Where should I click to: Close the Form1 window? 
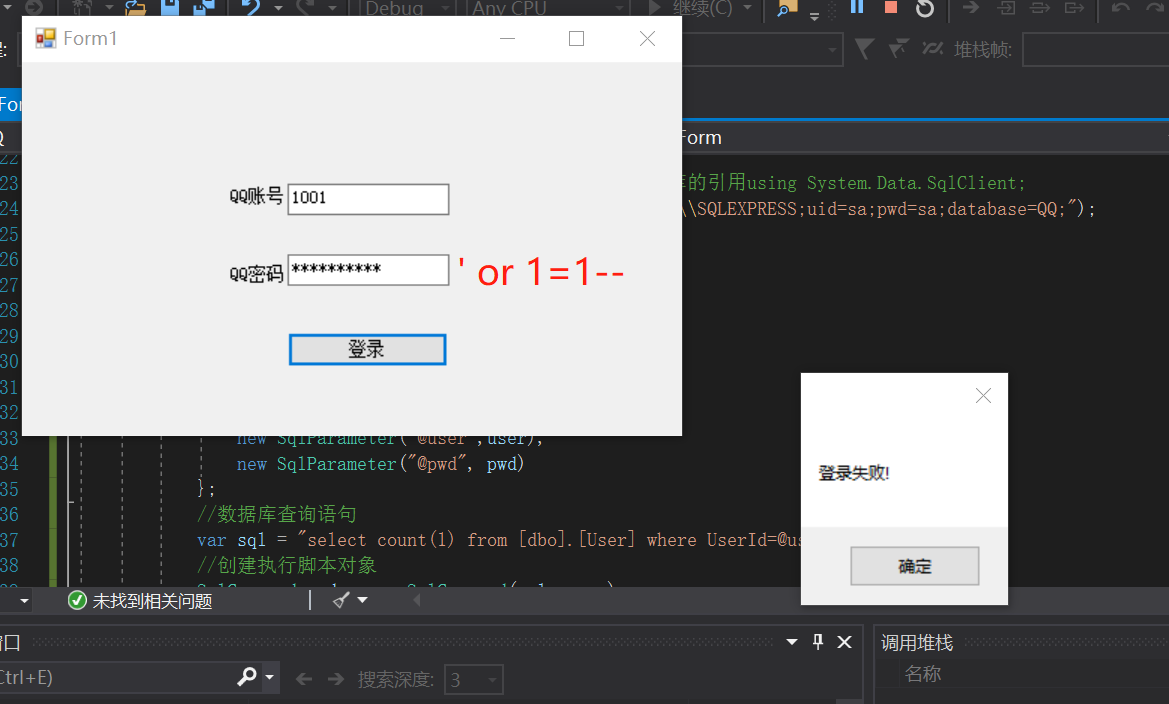647,39
